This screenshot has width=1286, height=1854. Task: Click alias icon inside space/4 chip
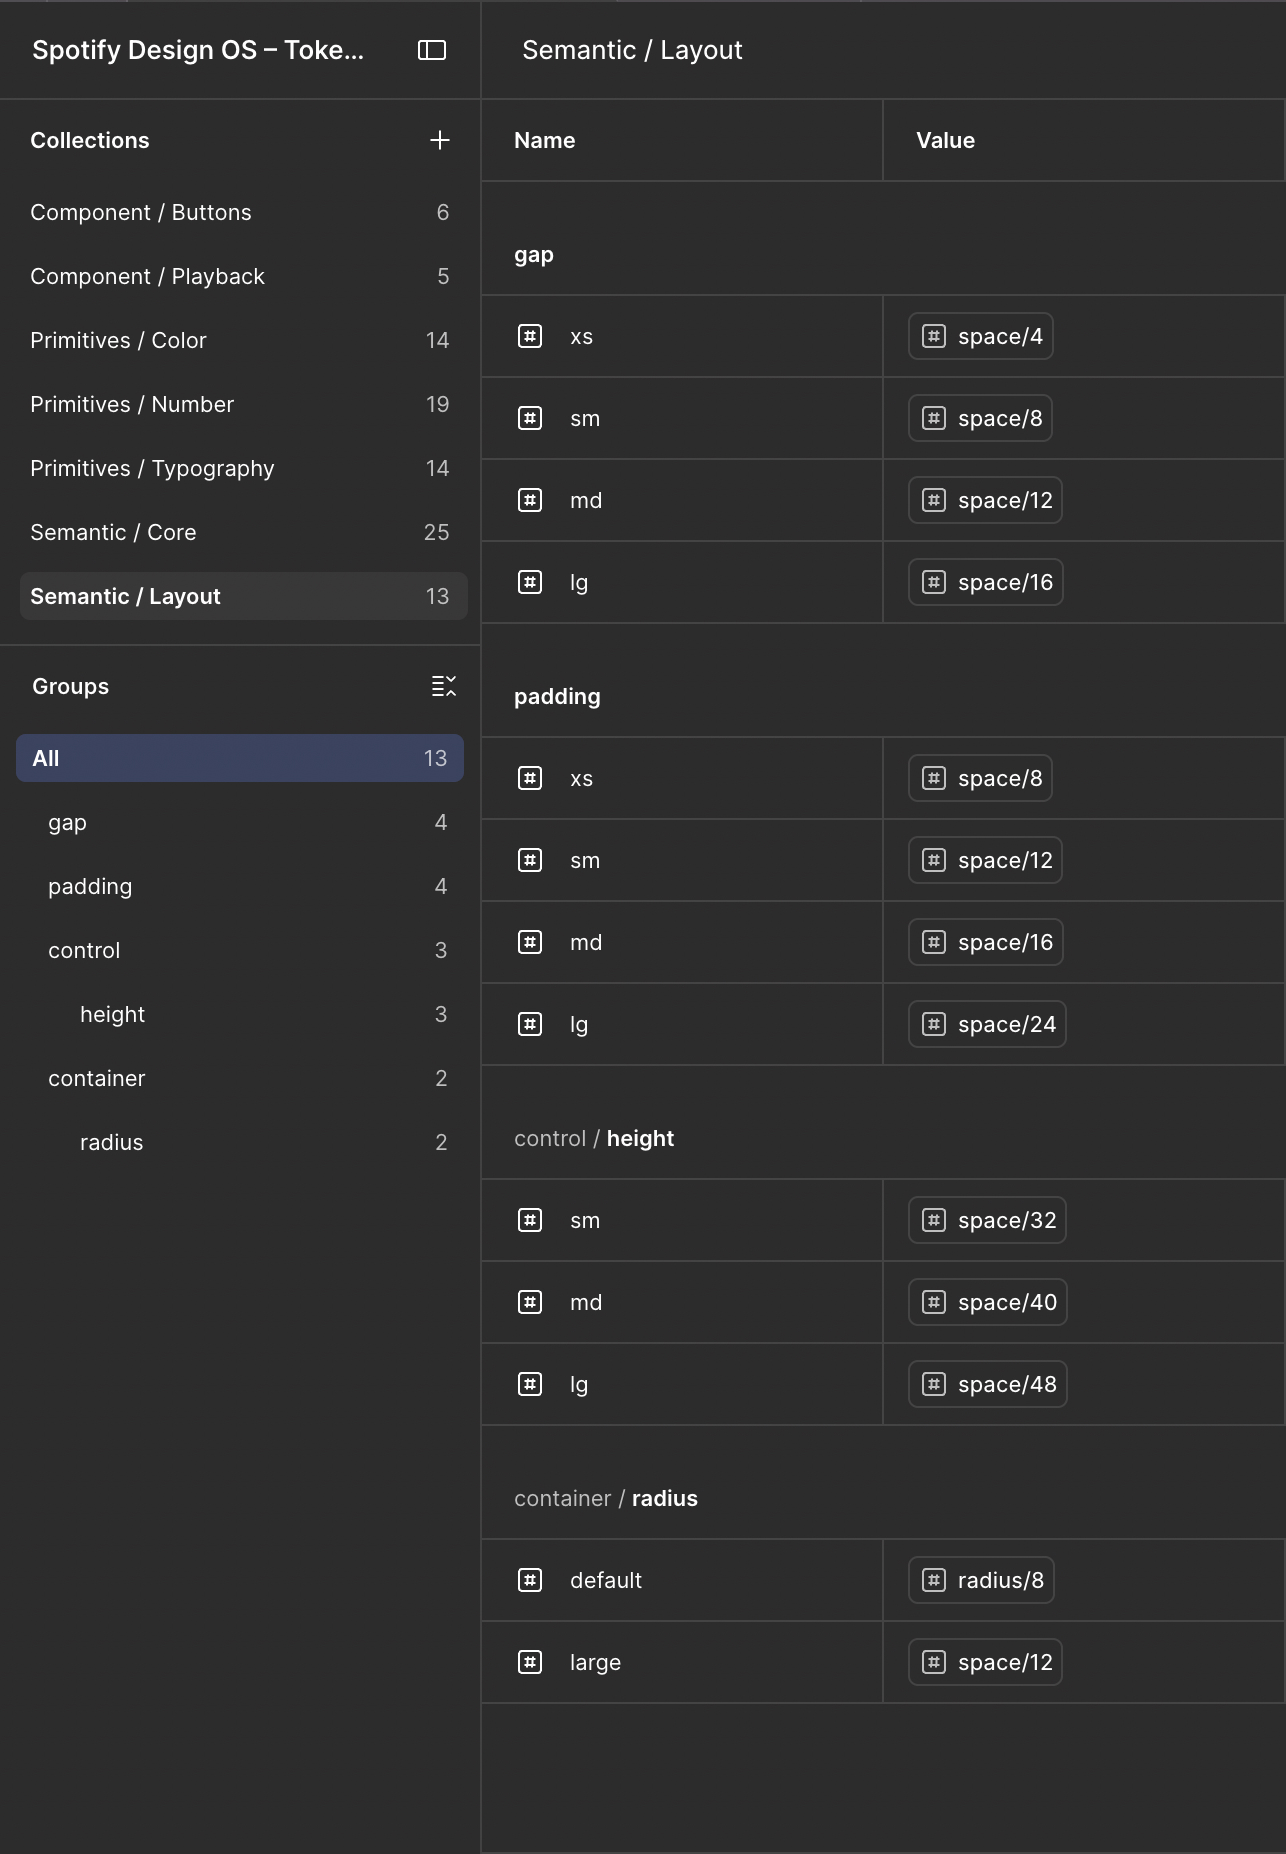(934, 336)
